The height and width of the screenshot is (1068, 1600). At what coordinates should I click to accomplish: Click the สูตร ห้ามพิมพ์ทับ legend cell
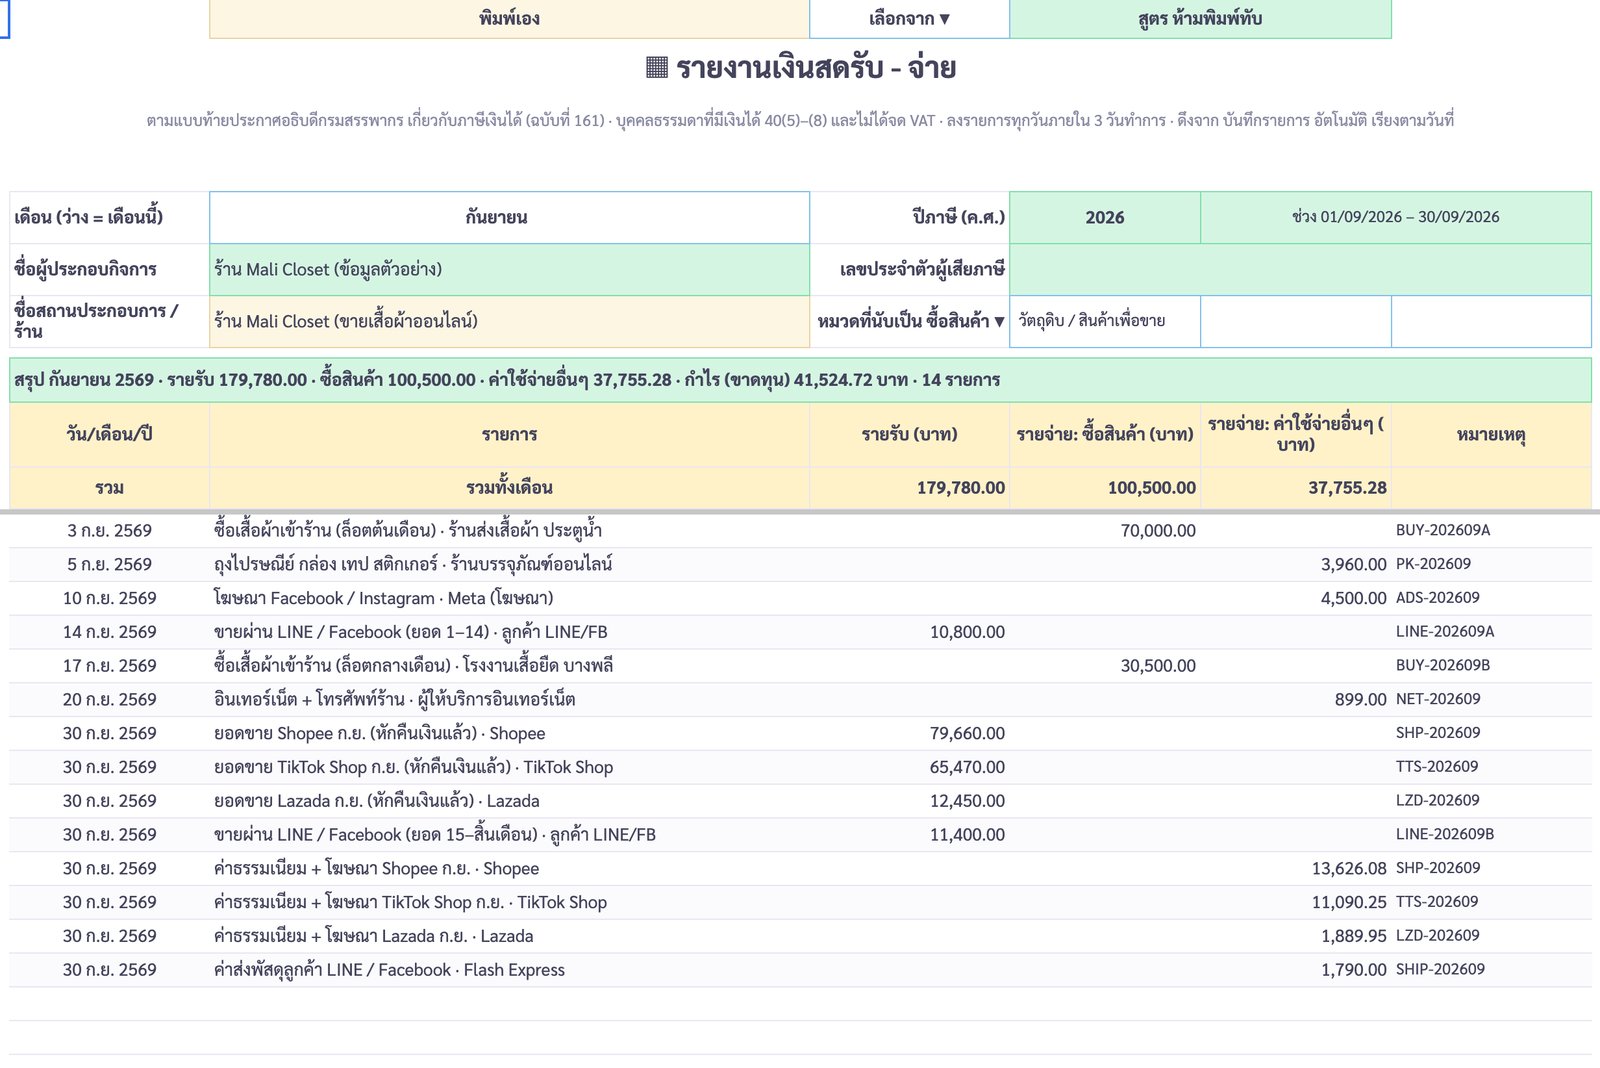[1200, 18]
